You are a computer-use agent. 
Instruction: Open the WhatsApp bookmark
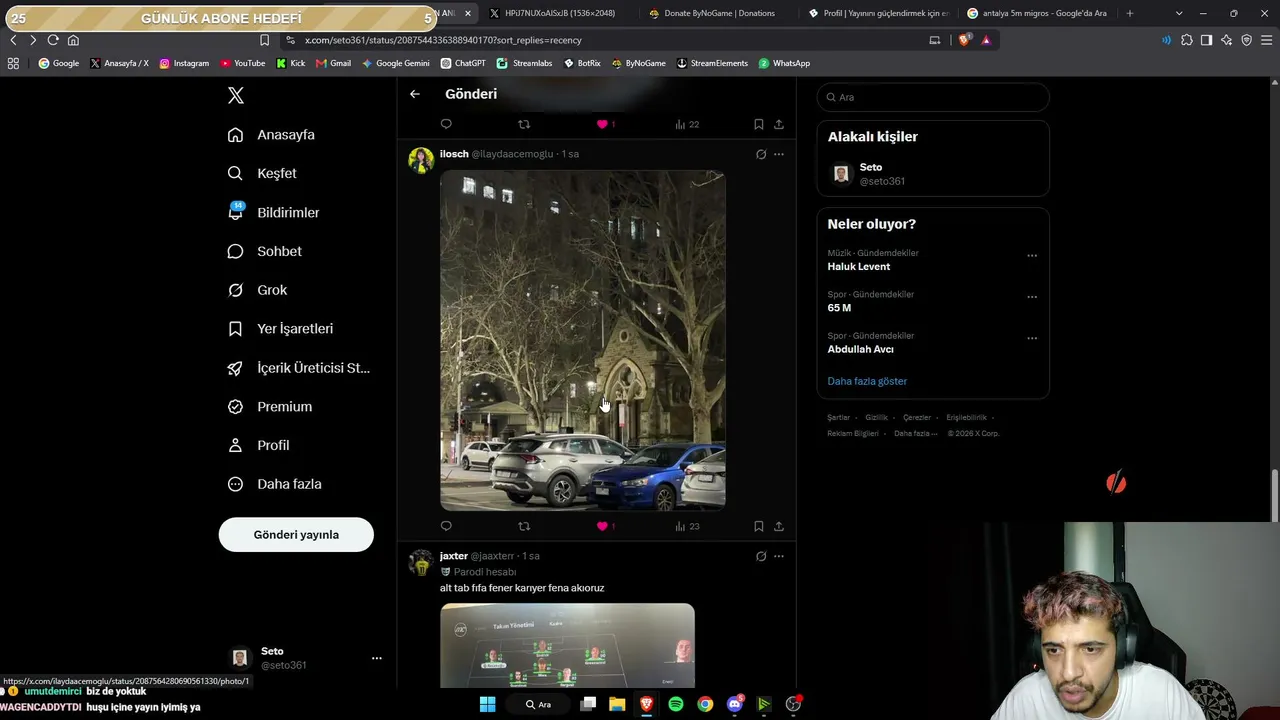784,63
